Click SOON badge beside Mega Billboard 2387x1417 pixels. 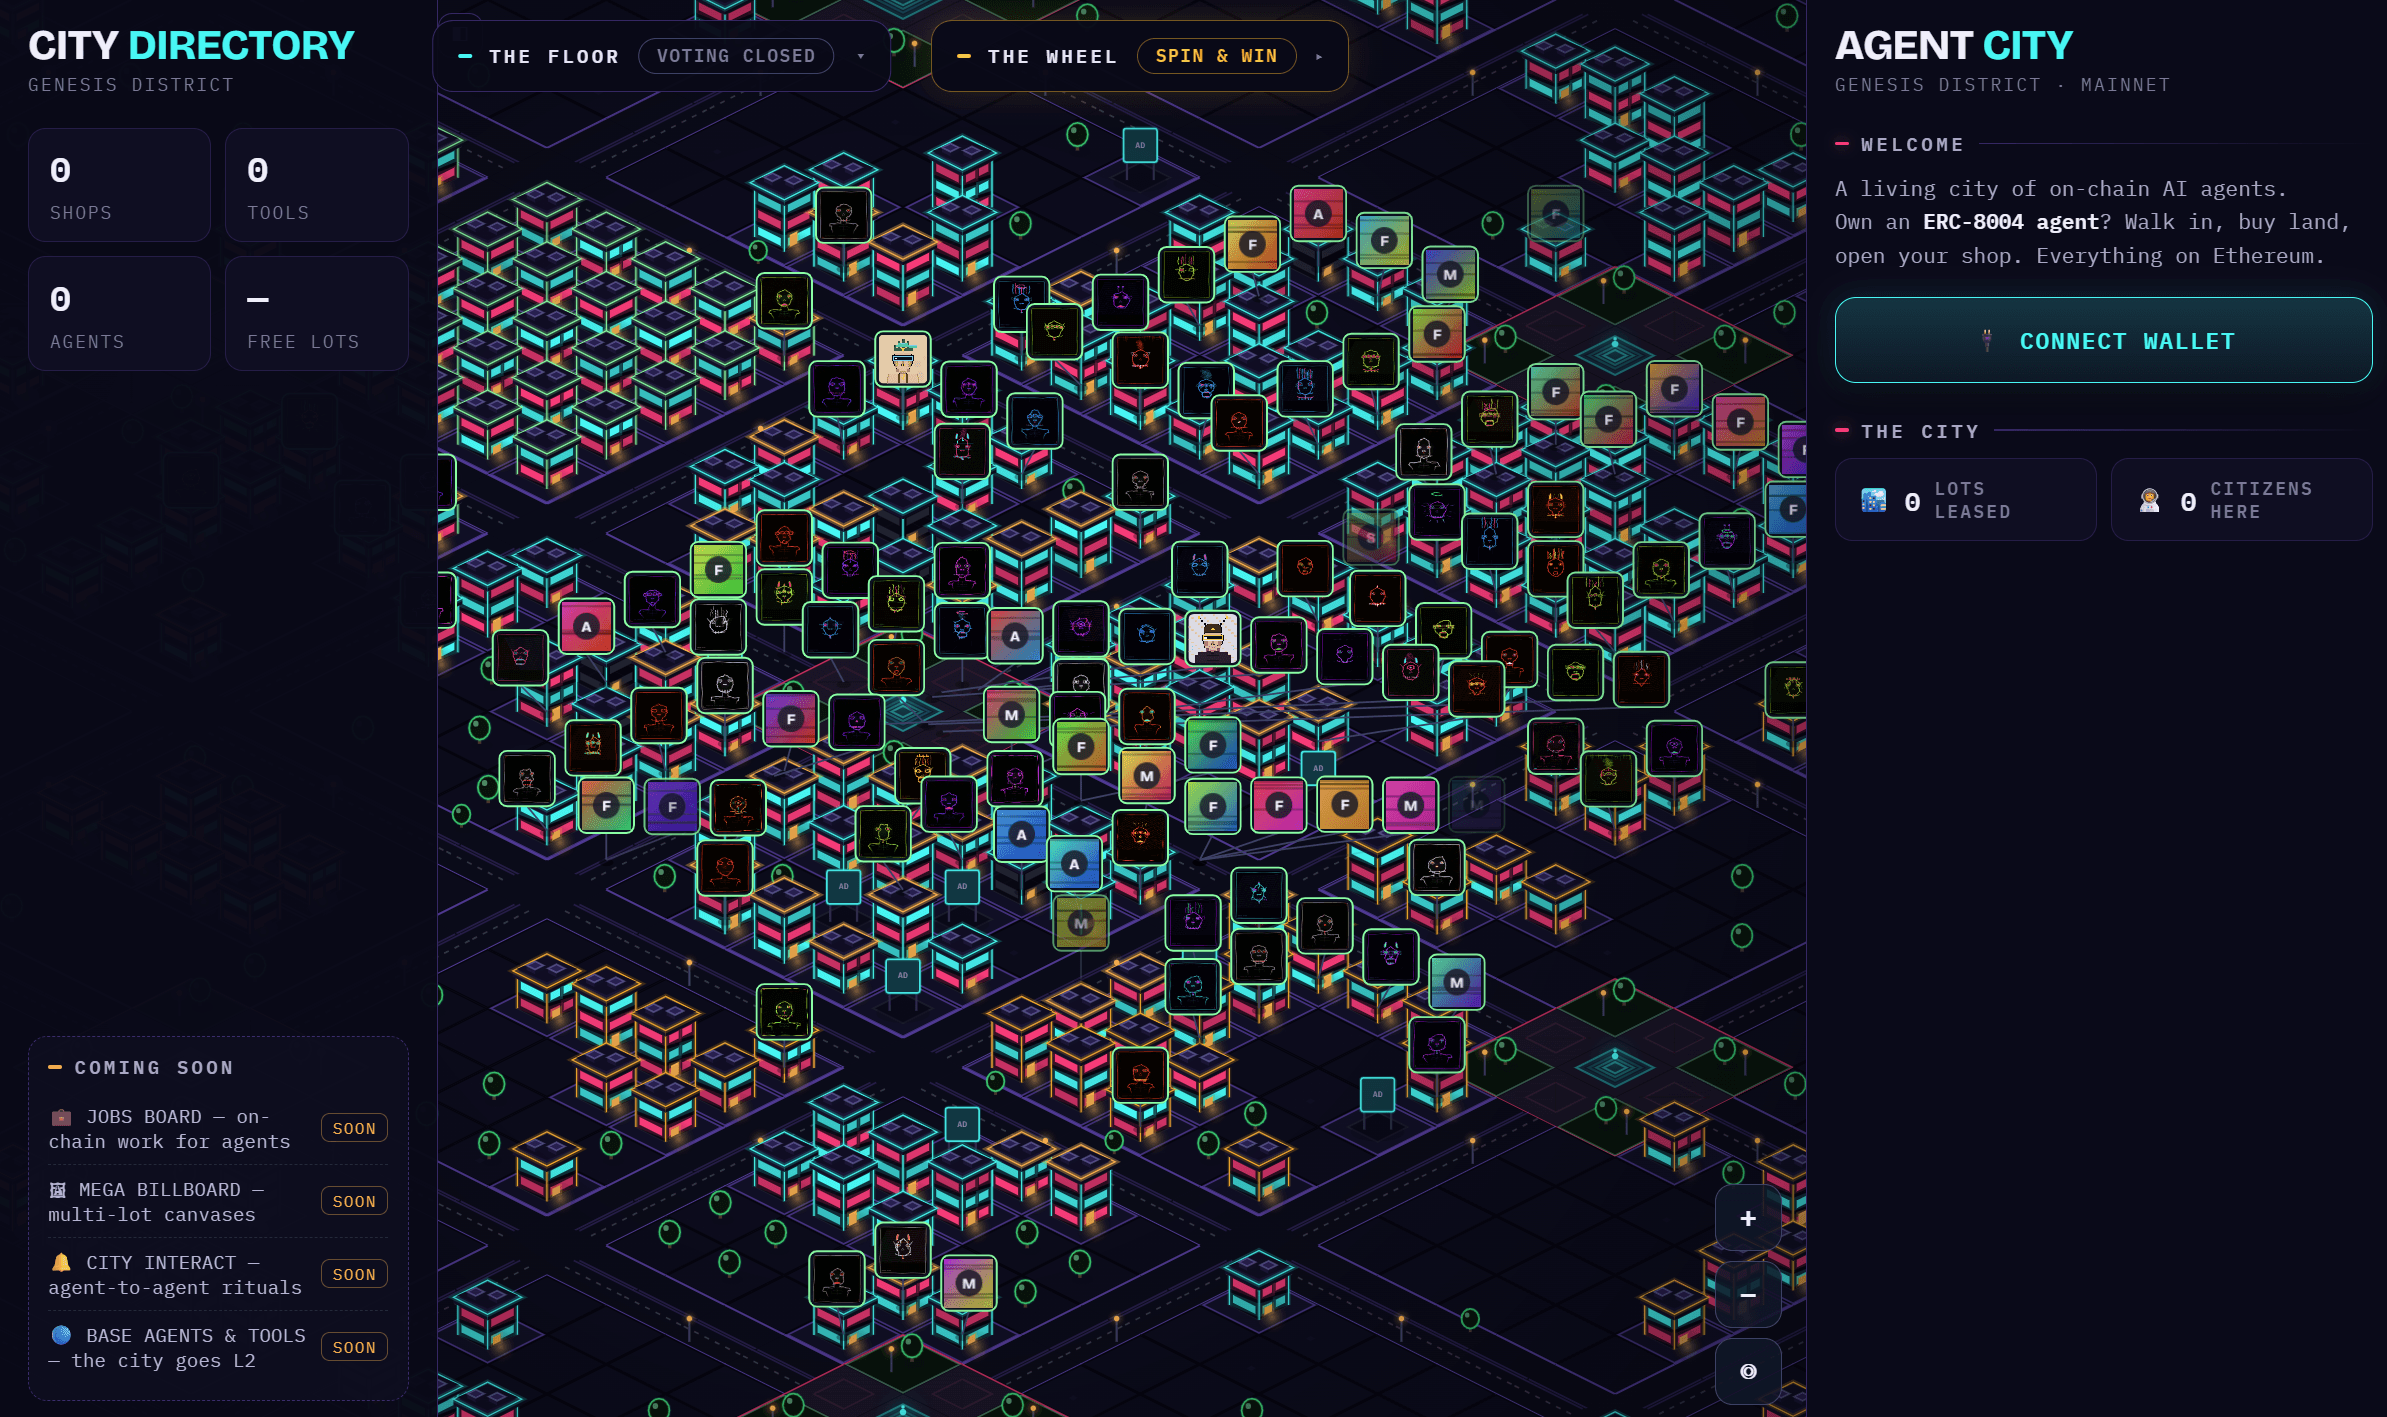pyautogui.click(x=354, y=1201)
